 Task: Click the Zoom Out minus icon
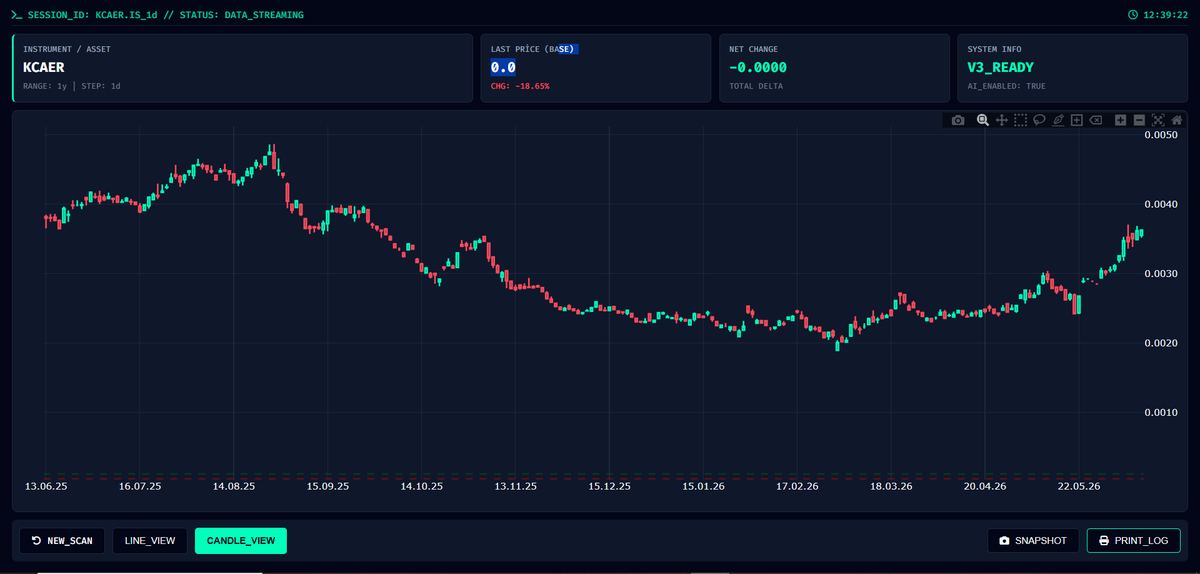coord(1140,120)
